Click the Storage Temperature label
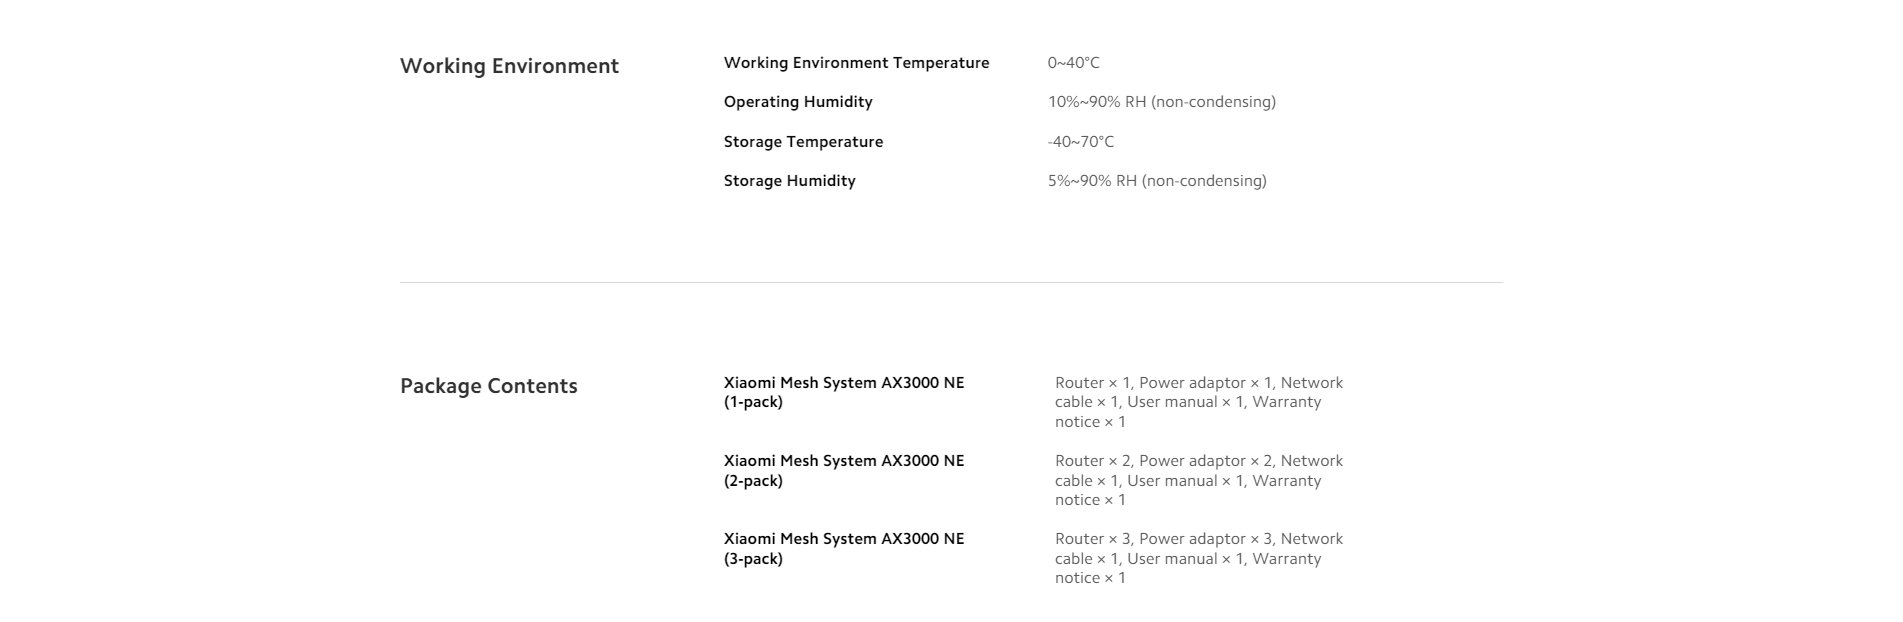 pyautogui.click(x=803, y=142)
